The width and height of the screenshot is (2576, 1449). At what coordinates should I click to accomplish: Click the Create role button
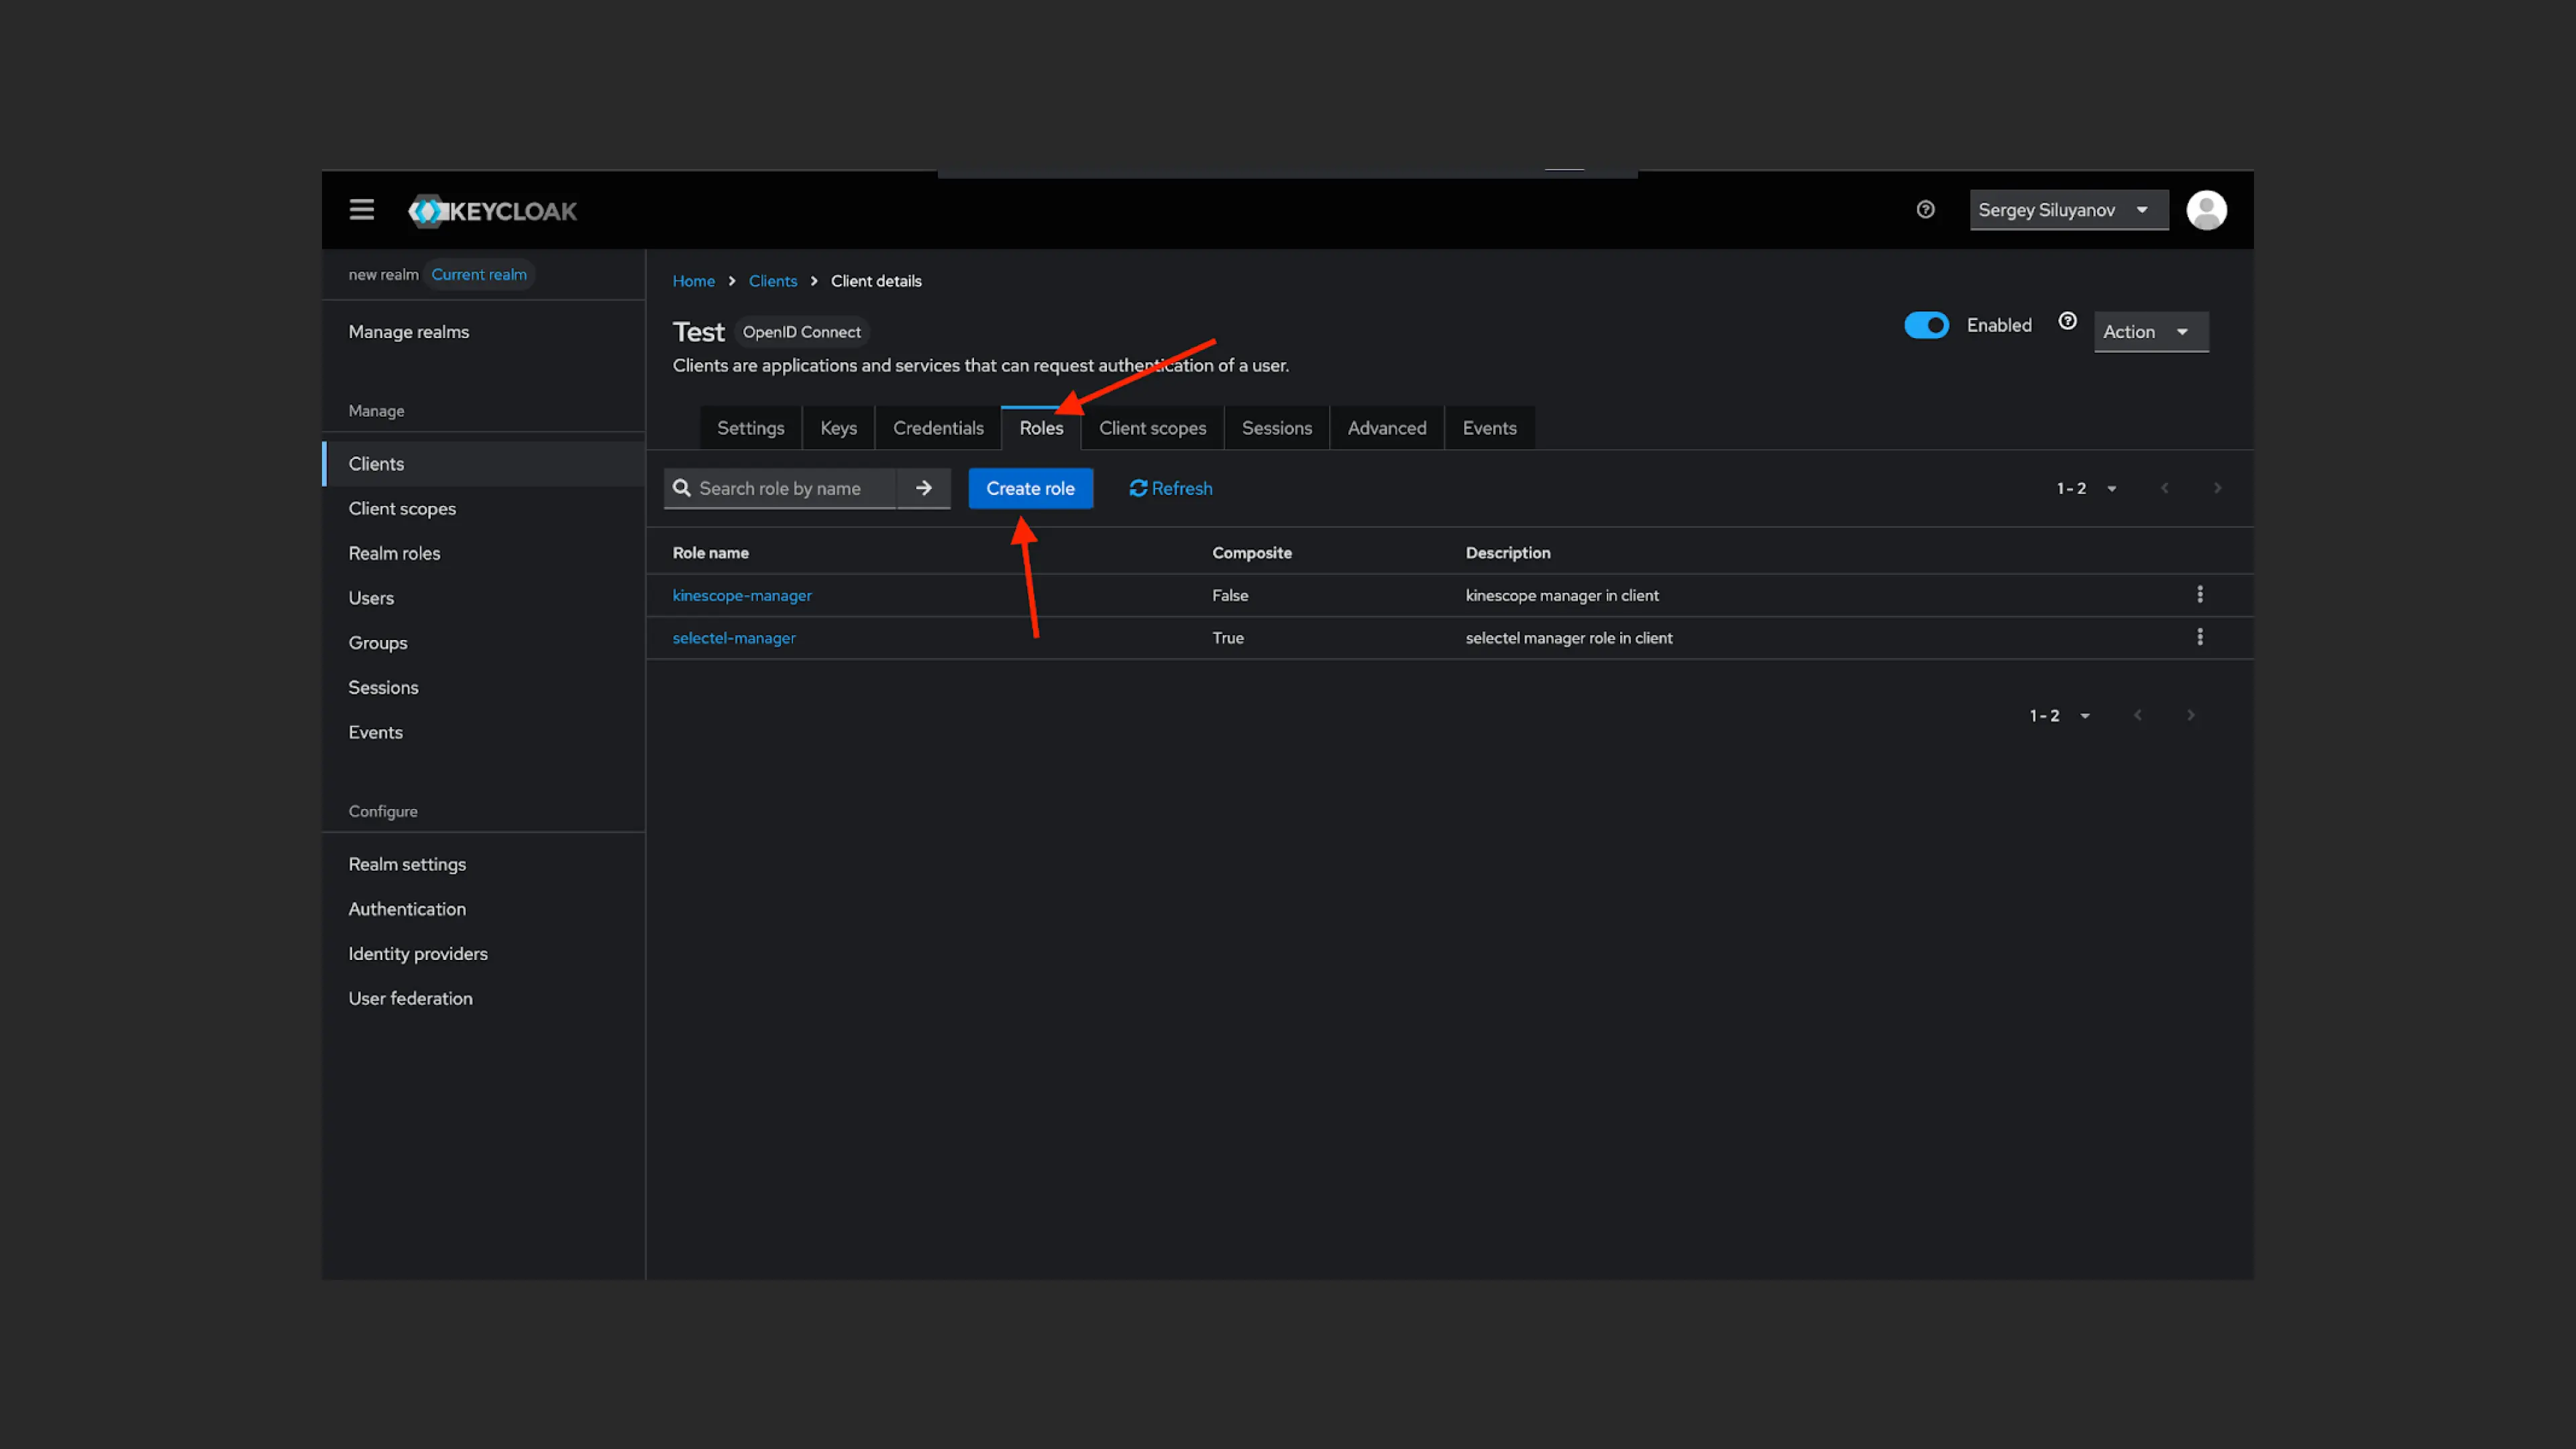pyautogui.click(x=1030, y=488)
